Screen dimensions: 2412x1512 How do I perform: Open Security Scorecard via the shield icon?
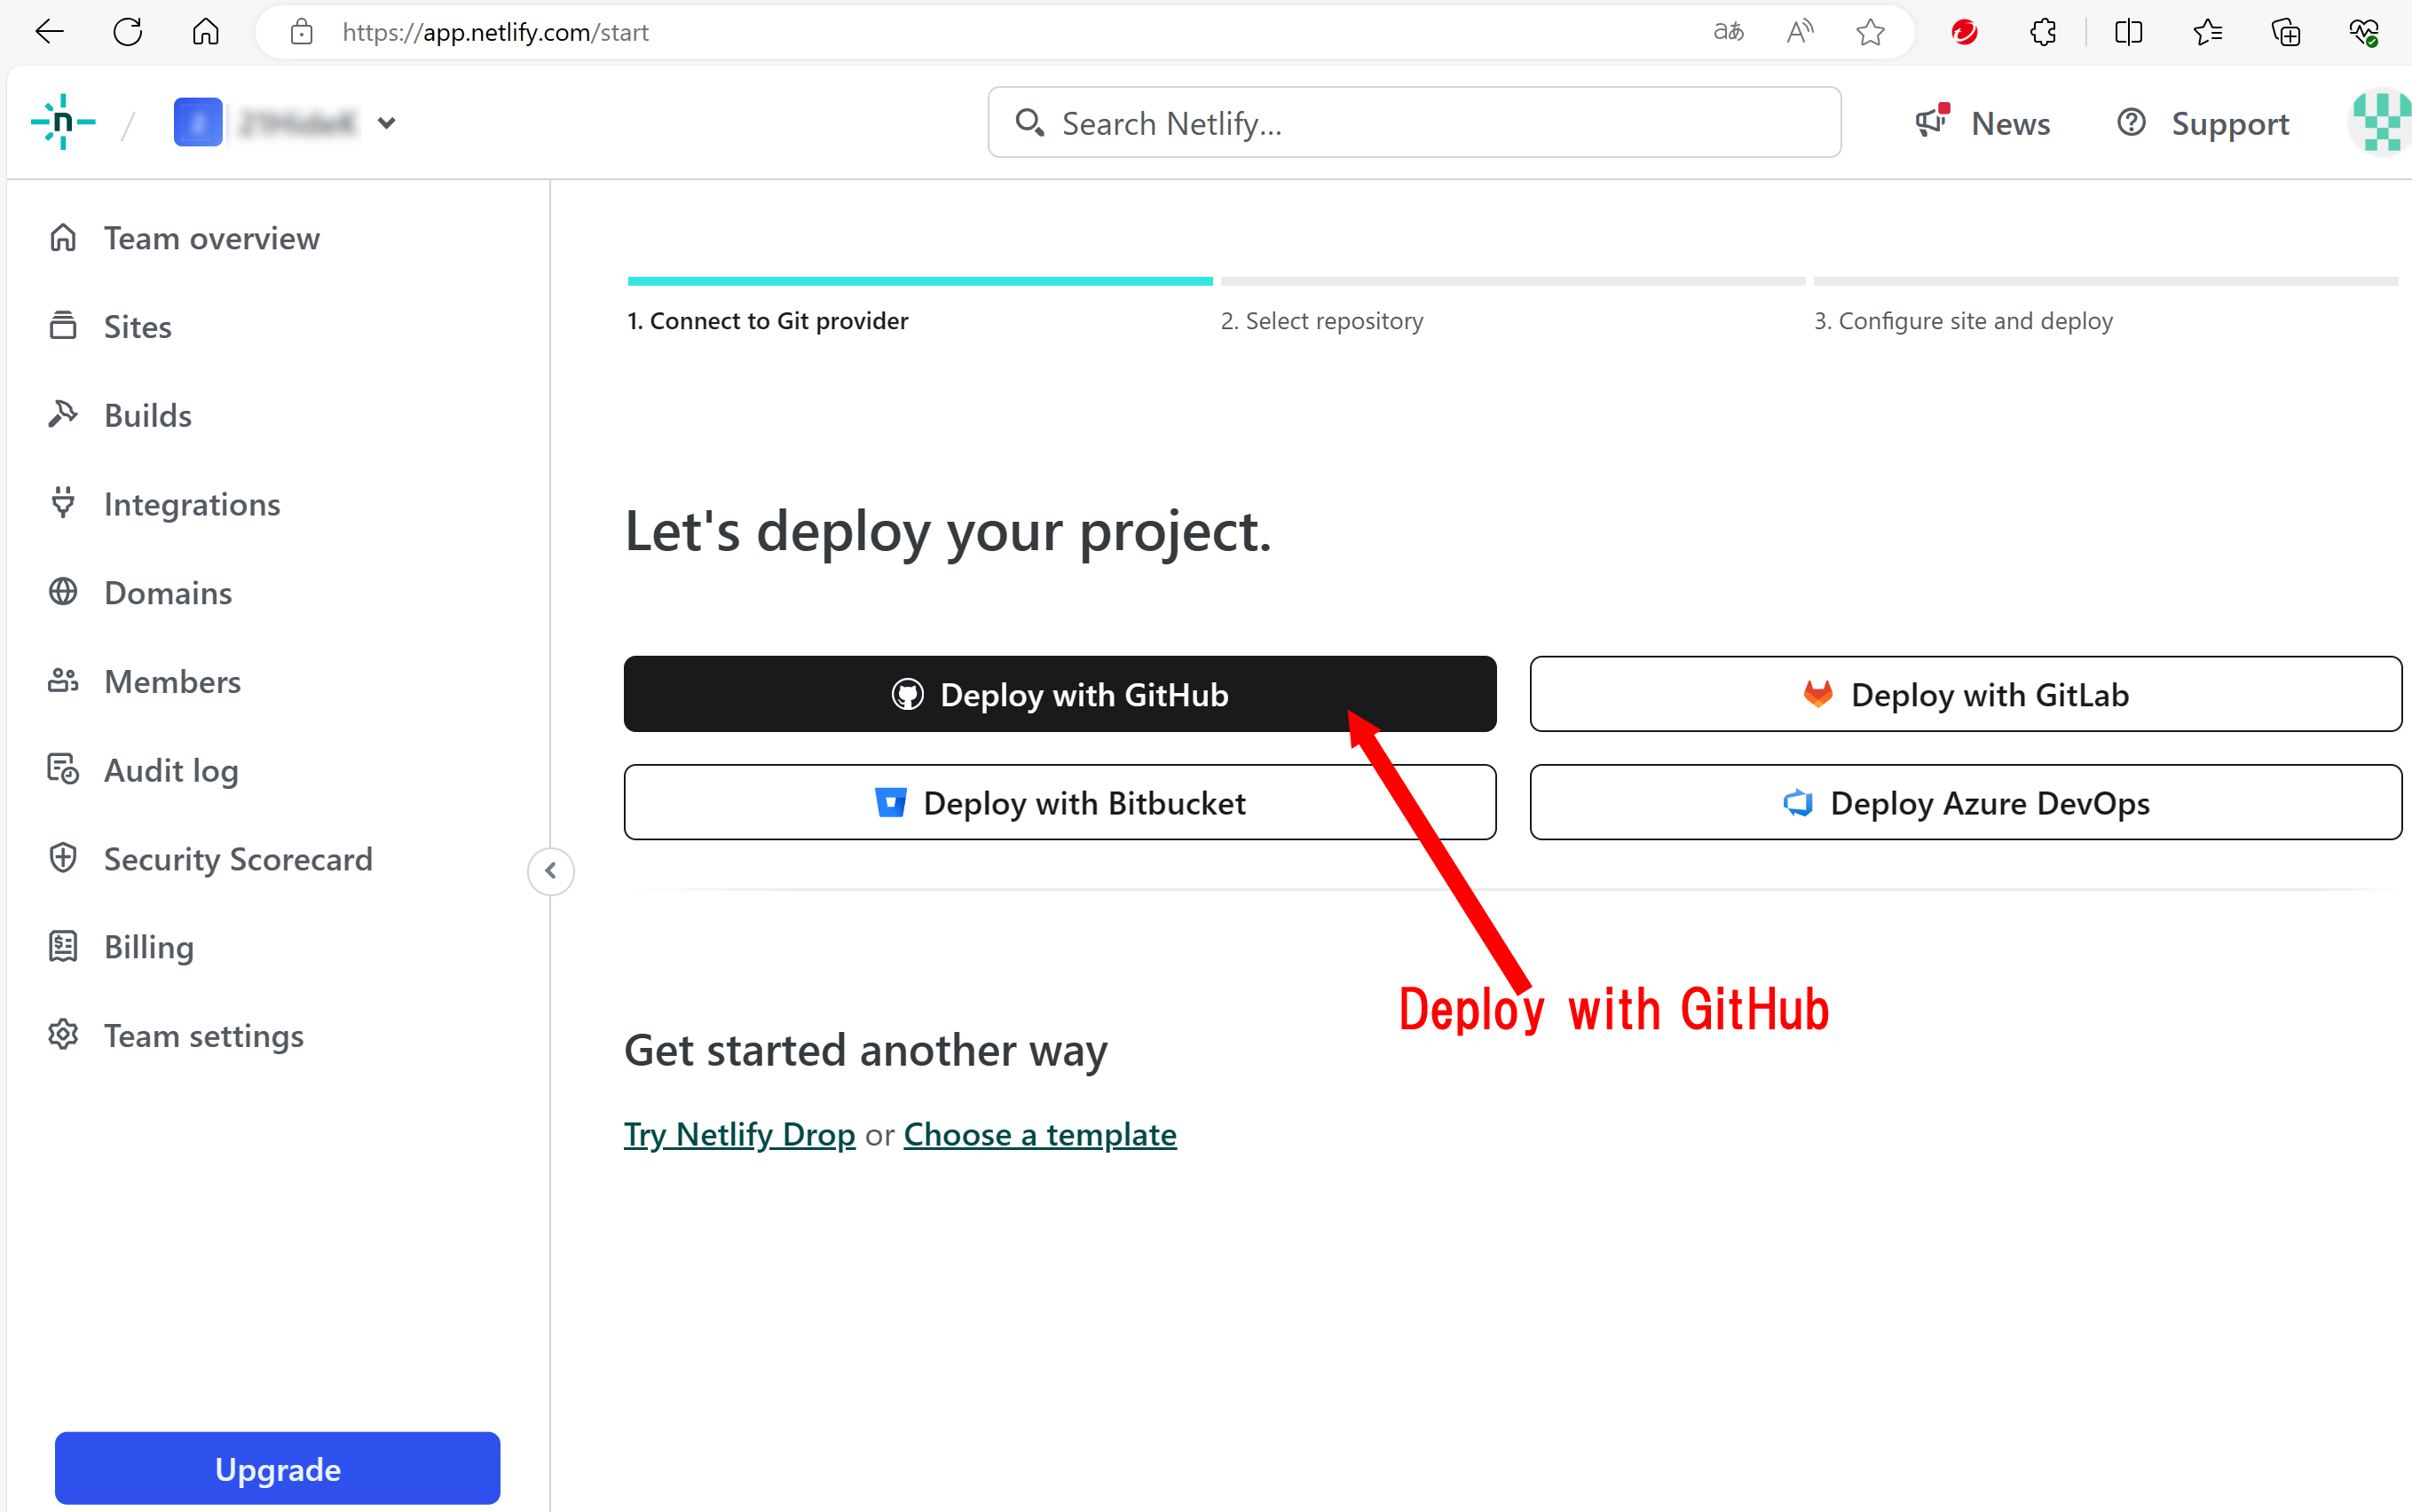point(63,858)
